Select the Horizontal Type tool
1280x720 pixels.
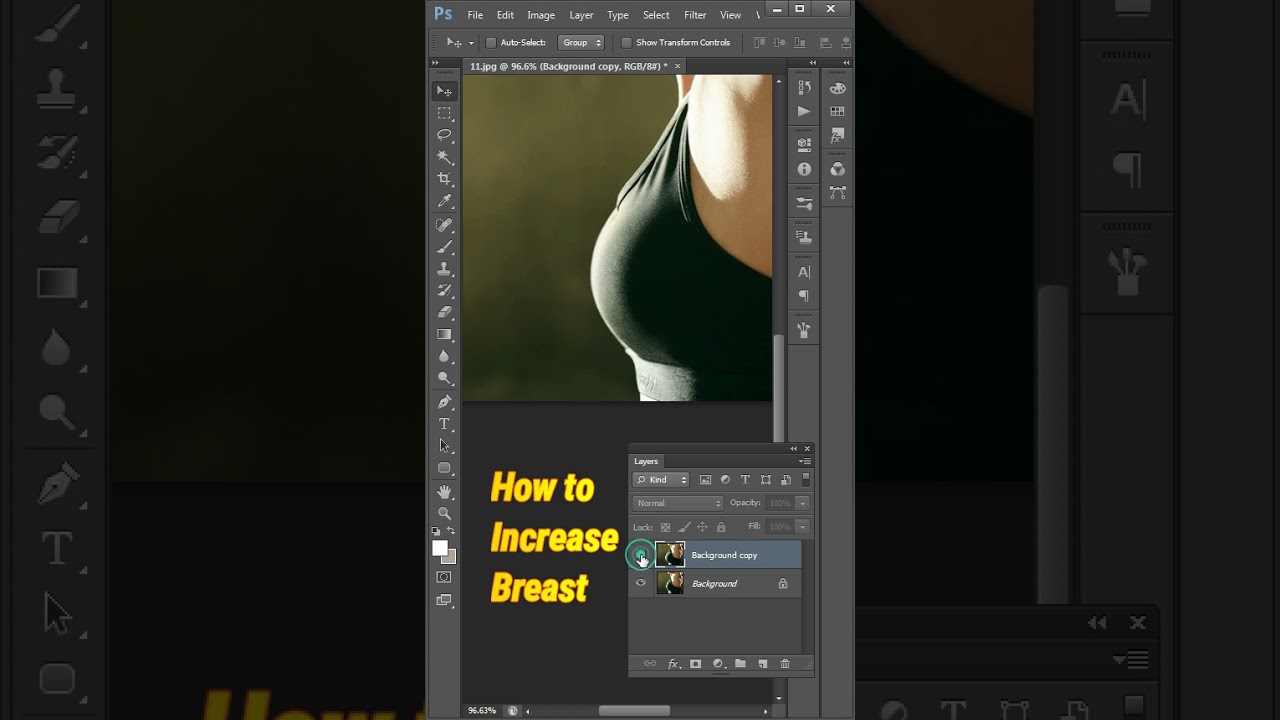click(445, 424)
